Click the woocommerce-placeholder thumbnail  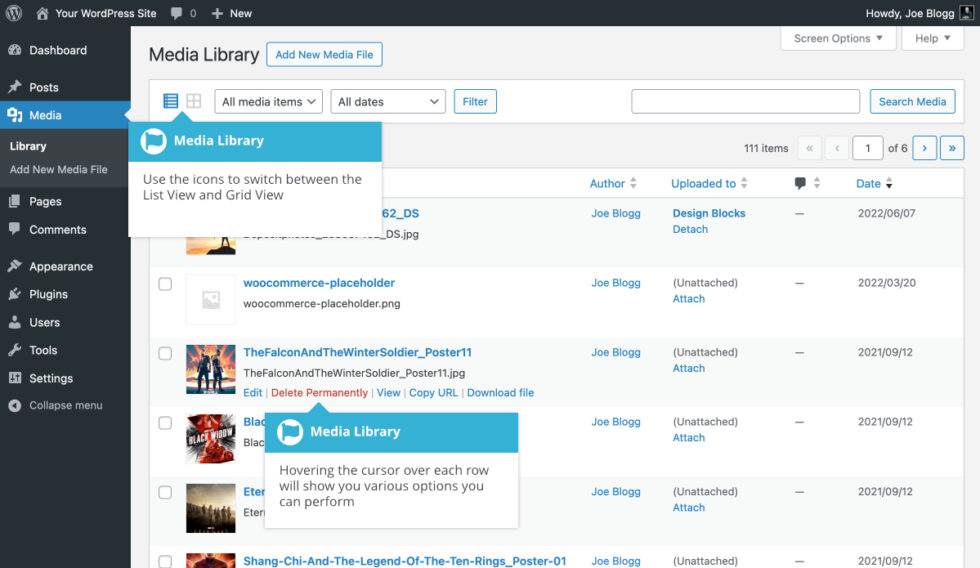point(211,300)
